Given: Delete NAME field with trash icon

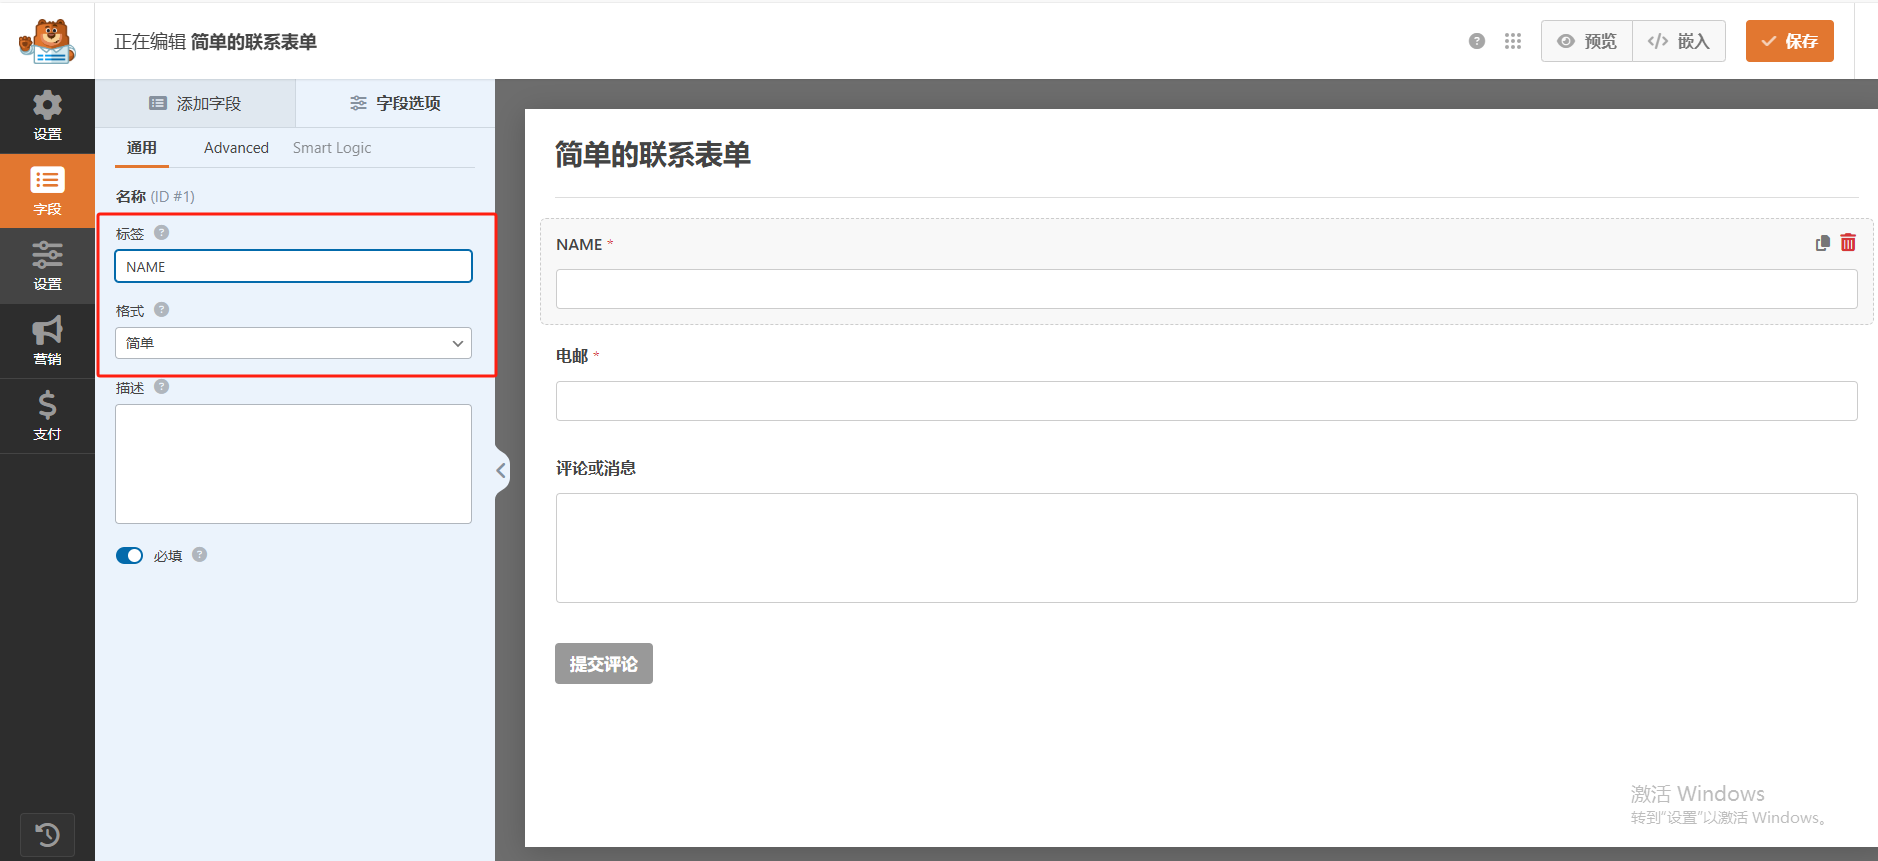Looking at the screenshot, I should 1848,243.
